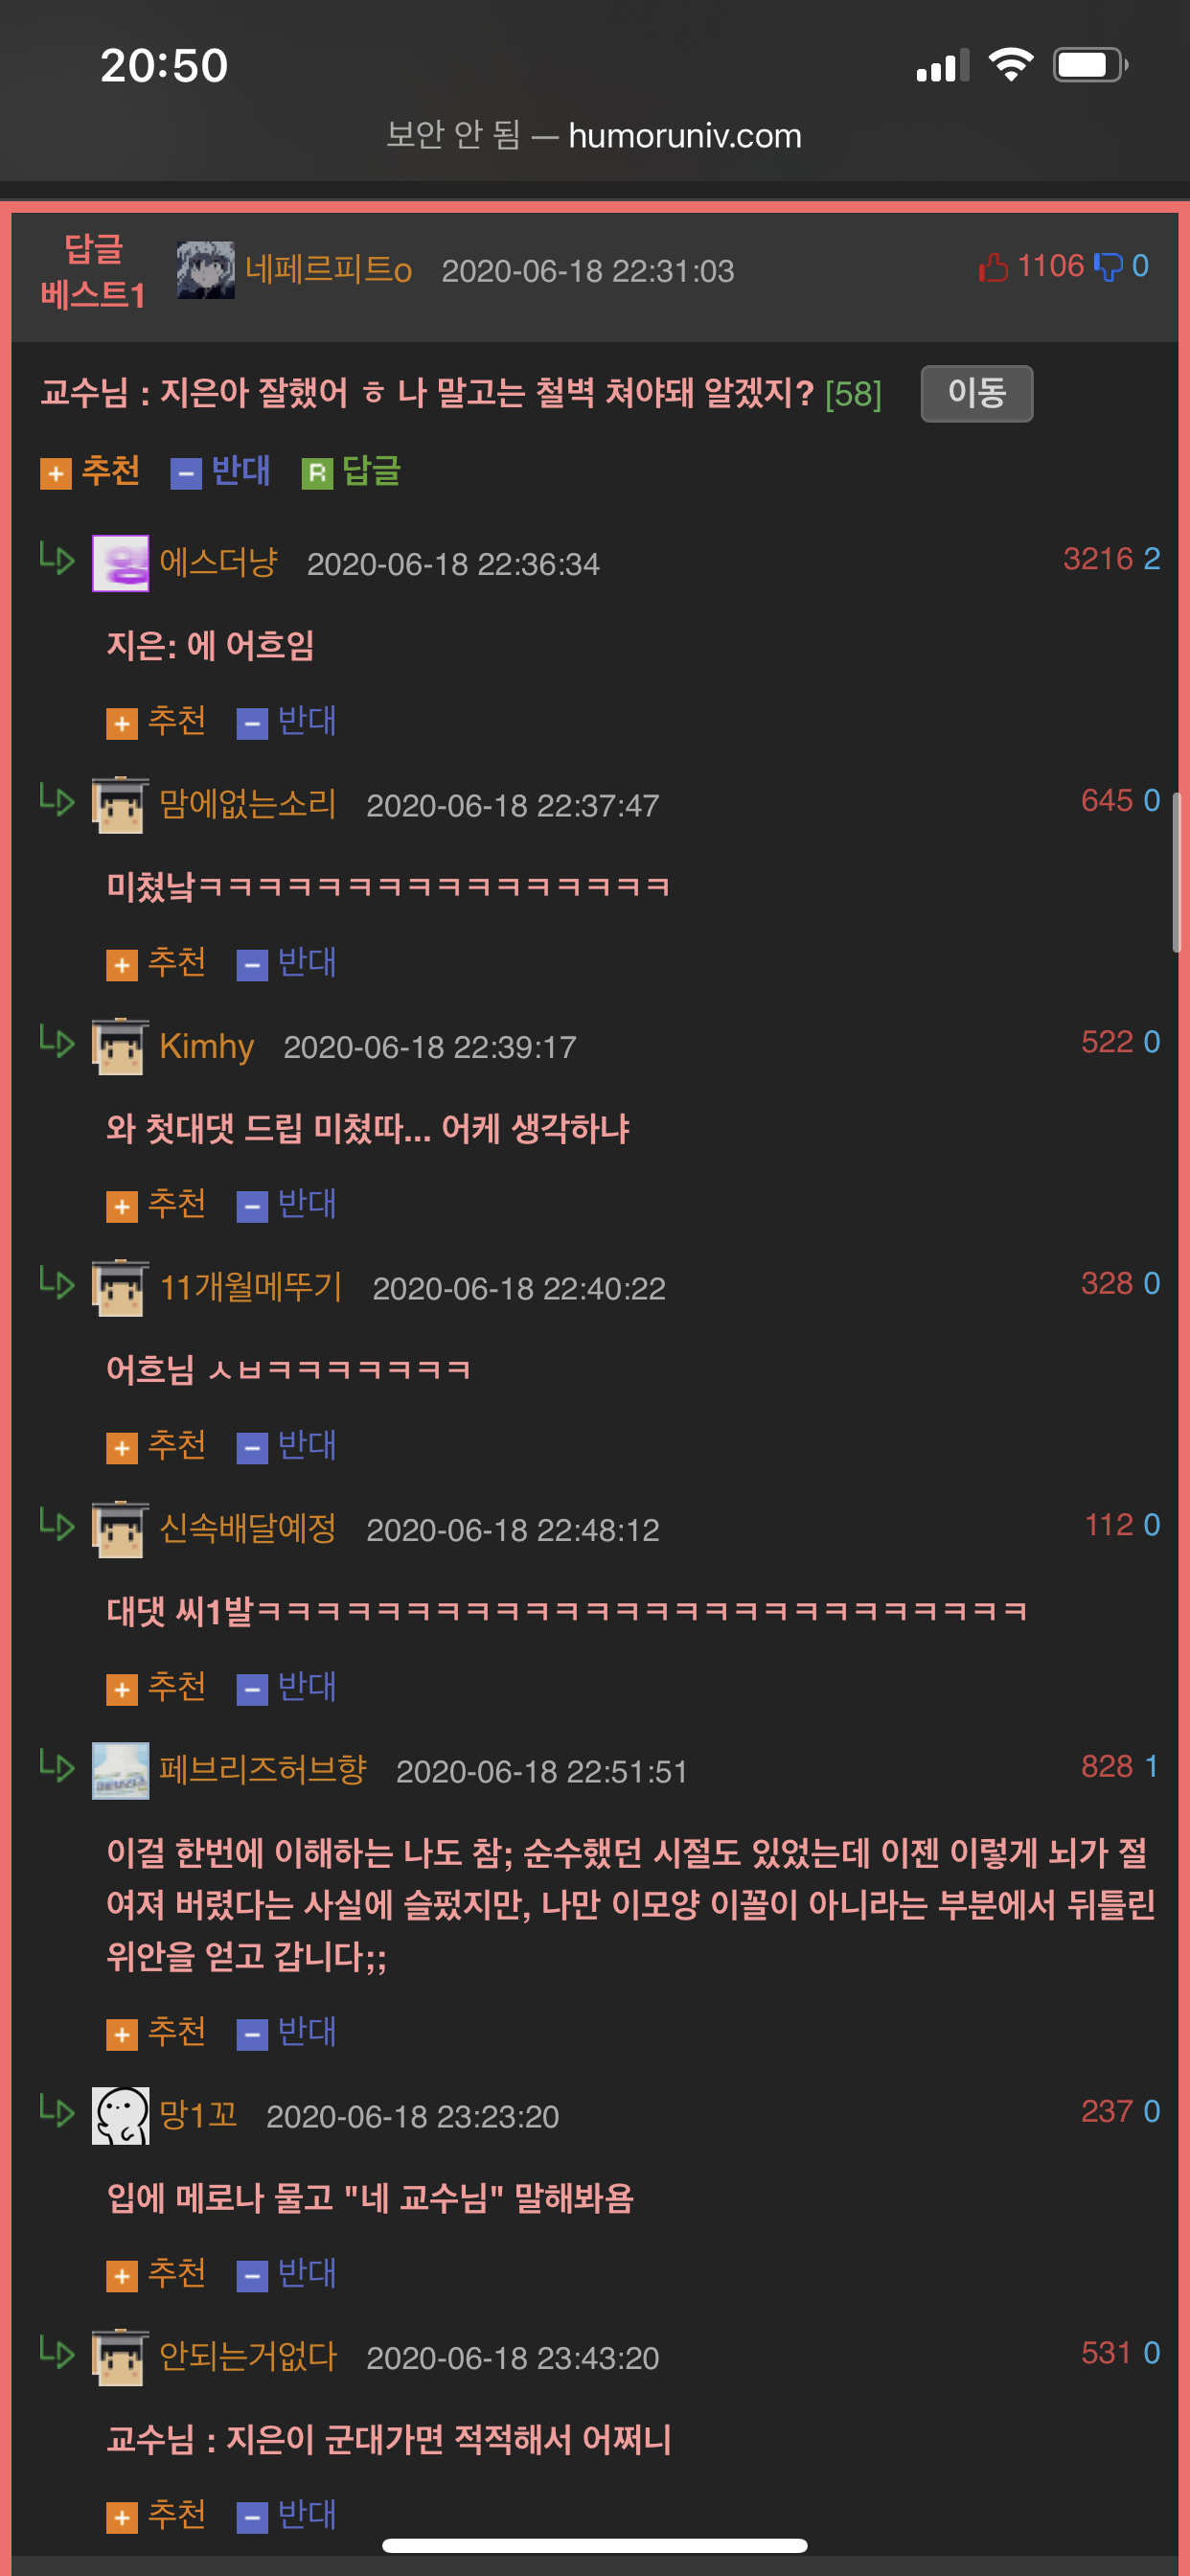The height and width of the screenshot is (2576, 1190).
Task: Click the [58] reply count
Action: click(x=853, y=394)
